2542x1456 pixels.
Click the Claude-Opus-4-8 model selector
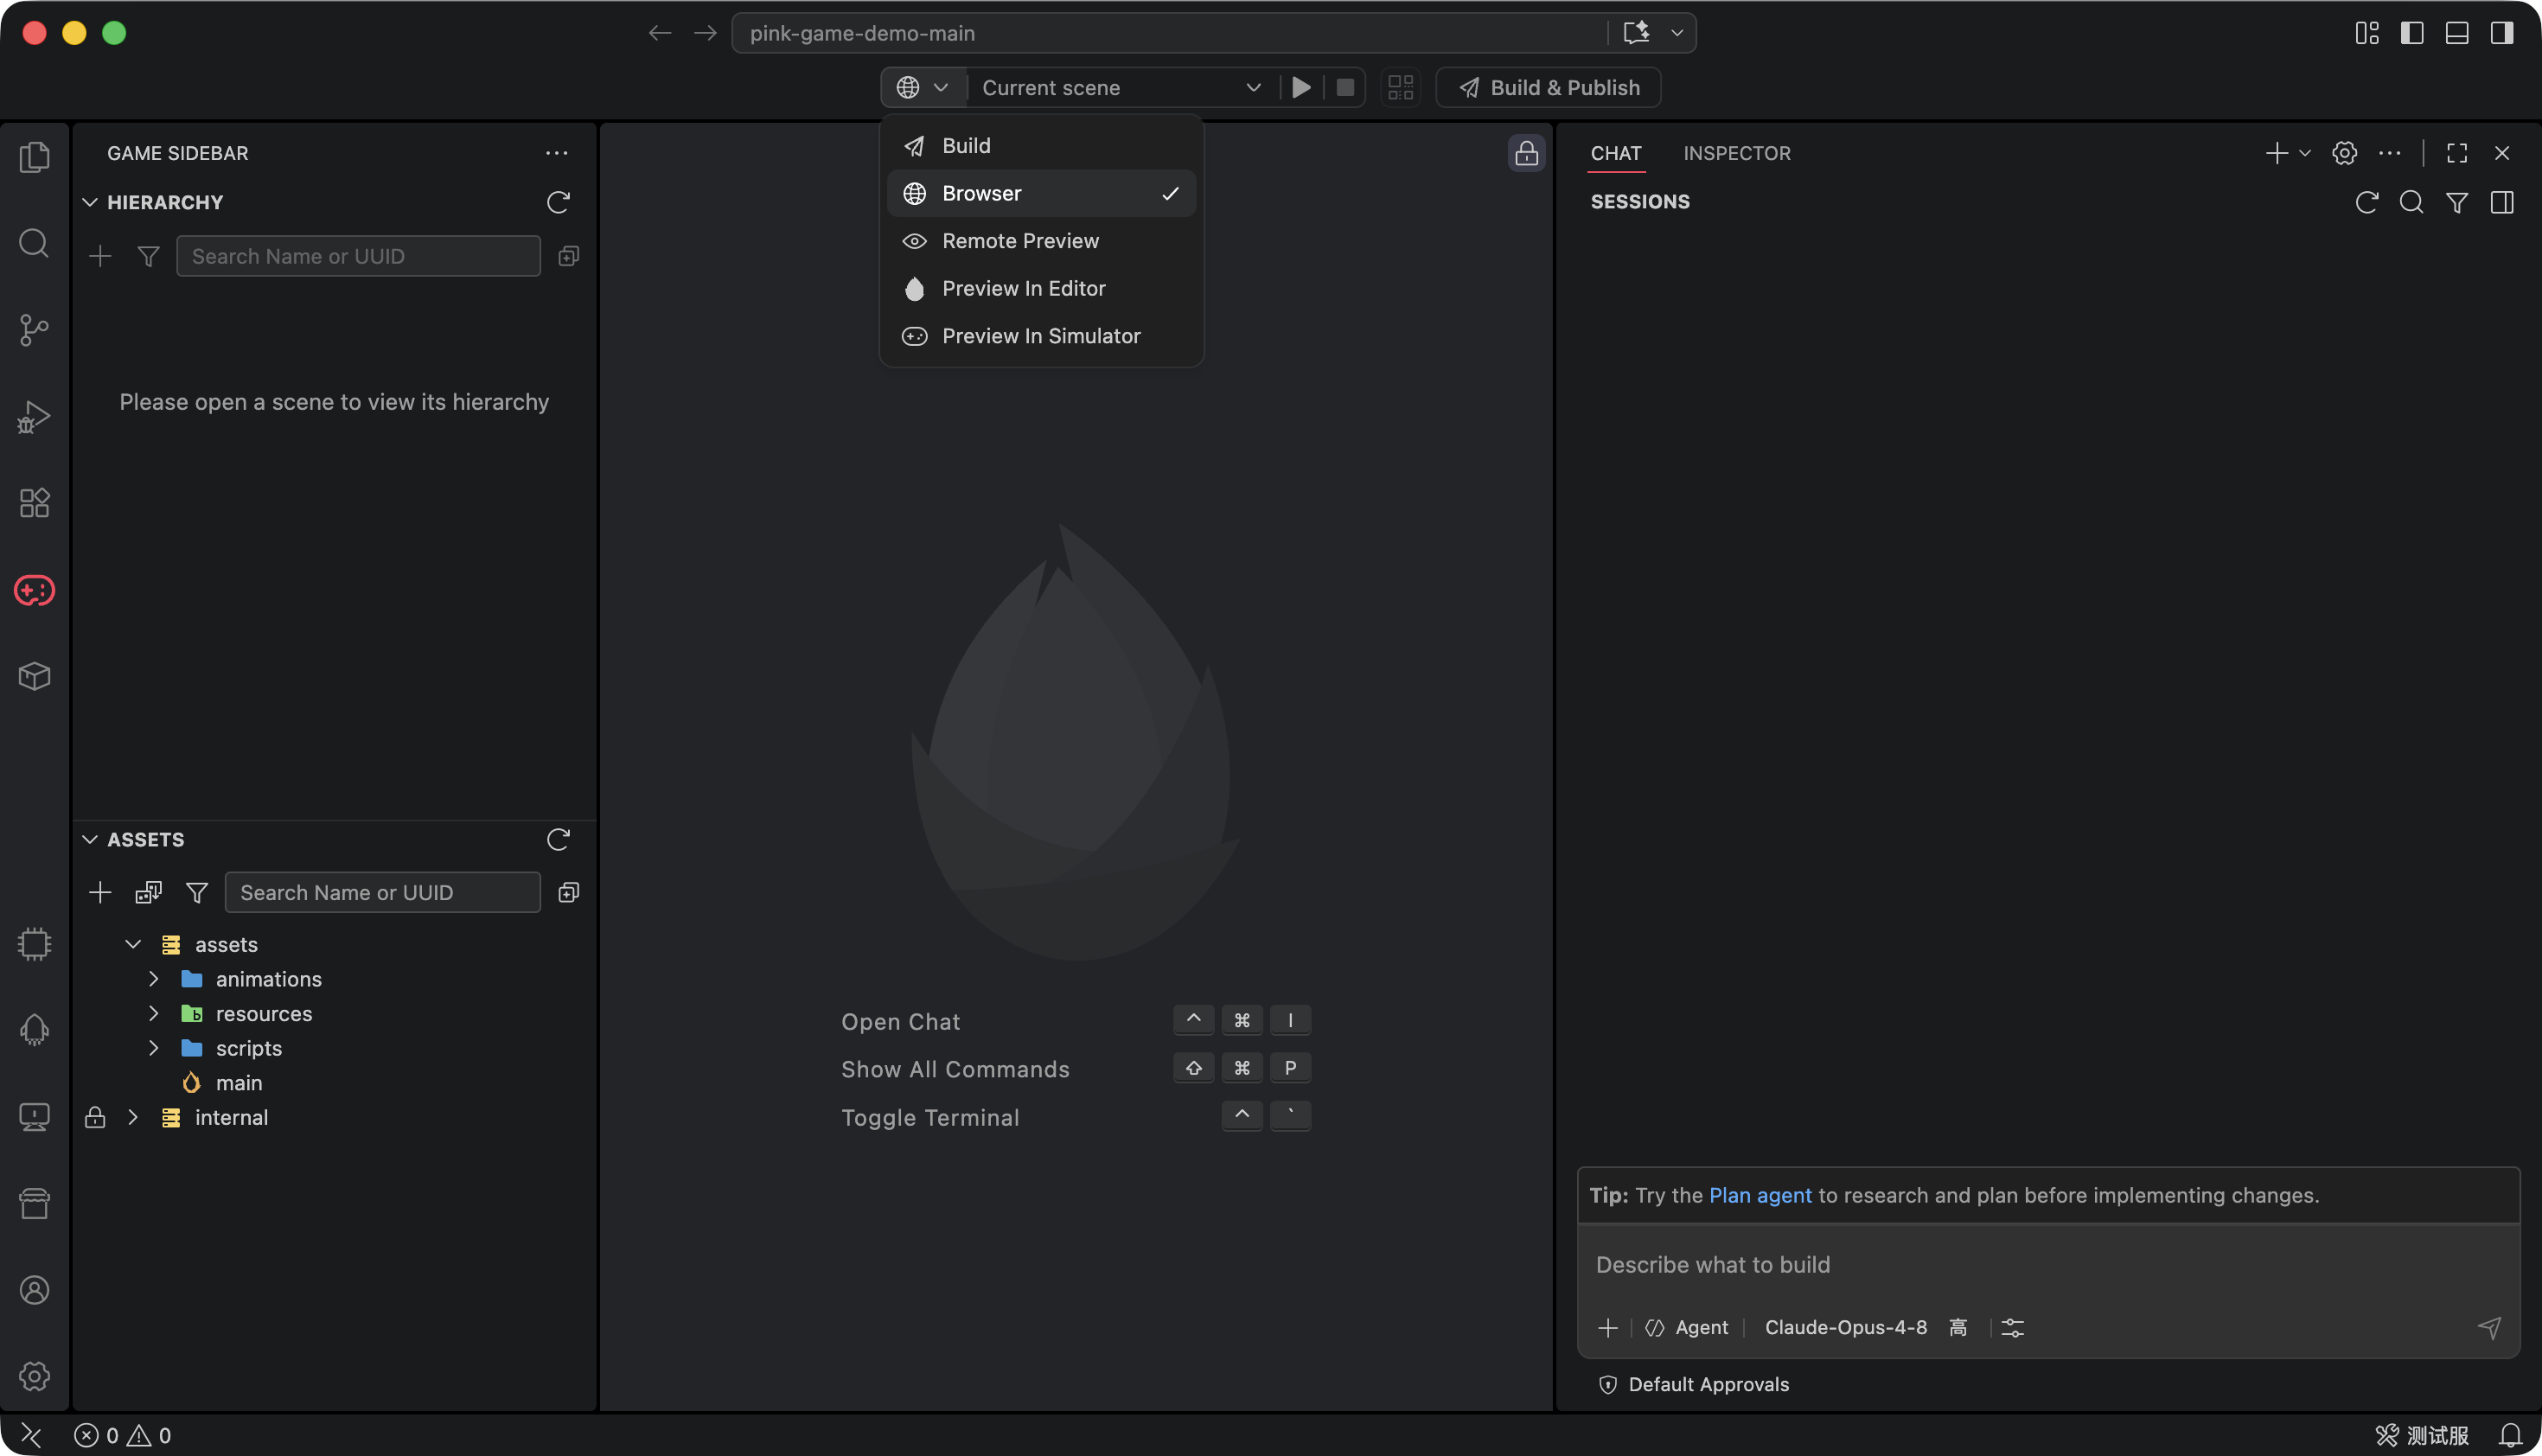point(1845,1327)
